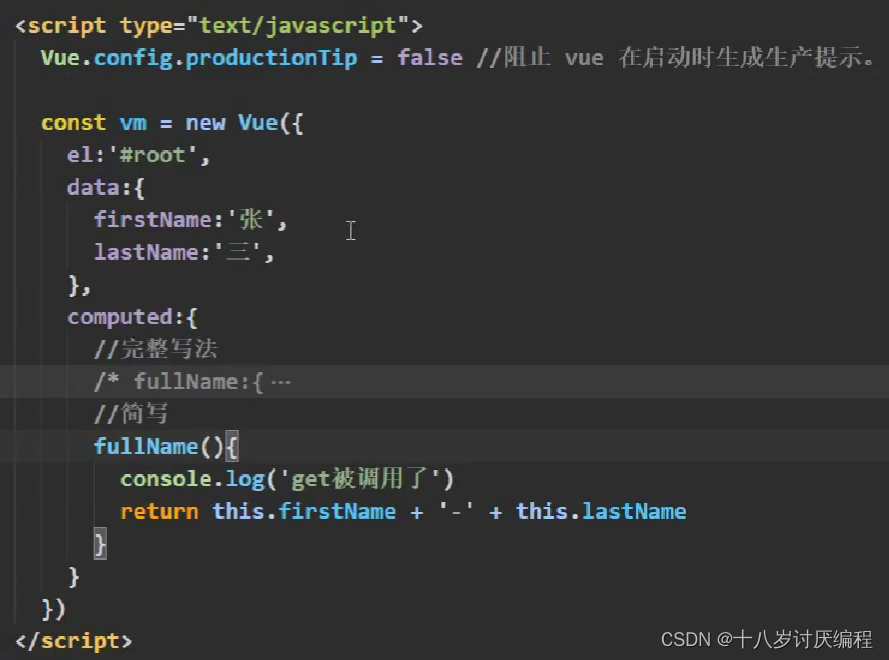Click this.lastName in the return statement
Image resolution: width=889 pixels, height=660 pixels.
(601, 511)
